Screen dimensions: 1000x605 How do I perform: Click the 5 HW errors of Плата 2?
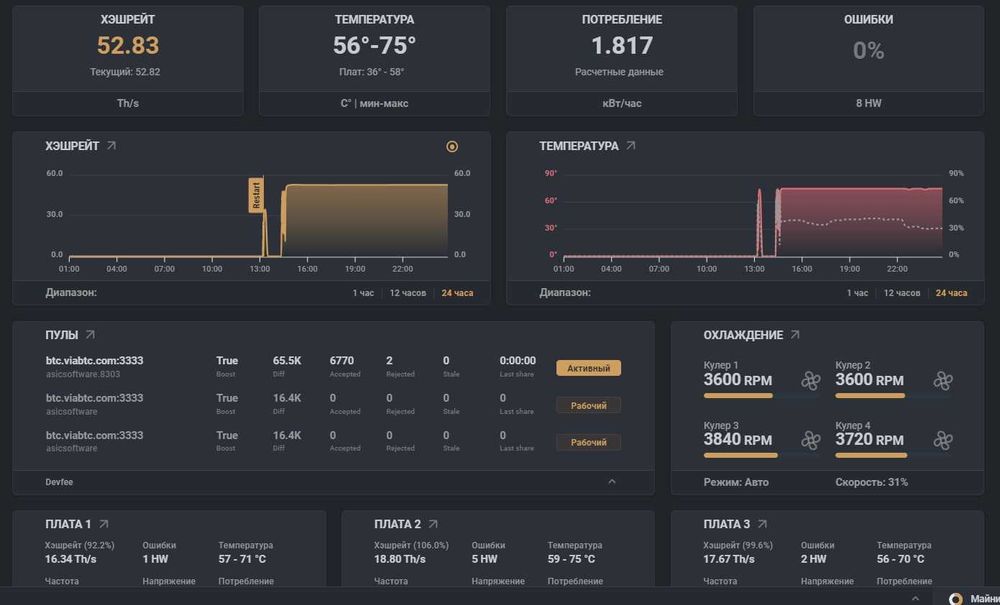click(484, 559)
